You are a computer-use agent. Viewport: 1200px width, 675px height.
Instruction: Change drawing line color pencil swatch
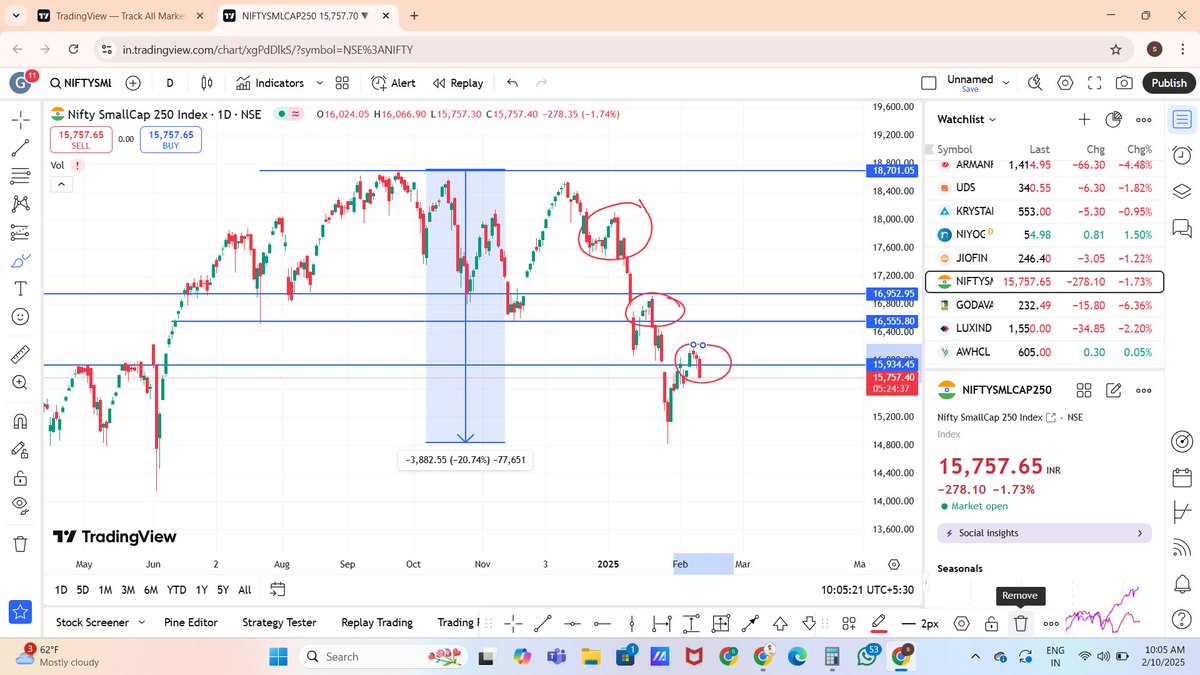[880, 623]
